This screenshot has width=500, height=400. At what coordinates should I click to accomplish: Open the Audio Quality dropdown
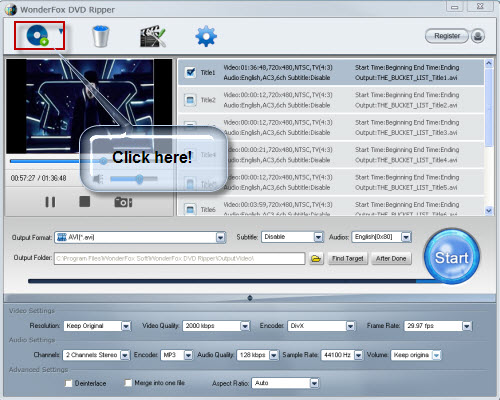point(274,355)
